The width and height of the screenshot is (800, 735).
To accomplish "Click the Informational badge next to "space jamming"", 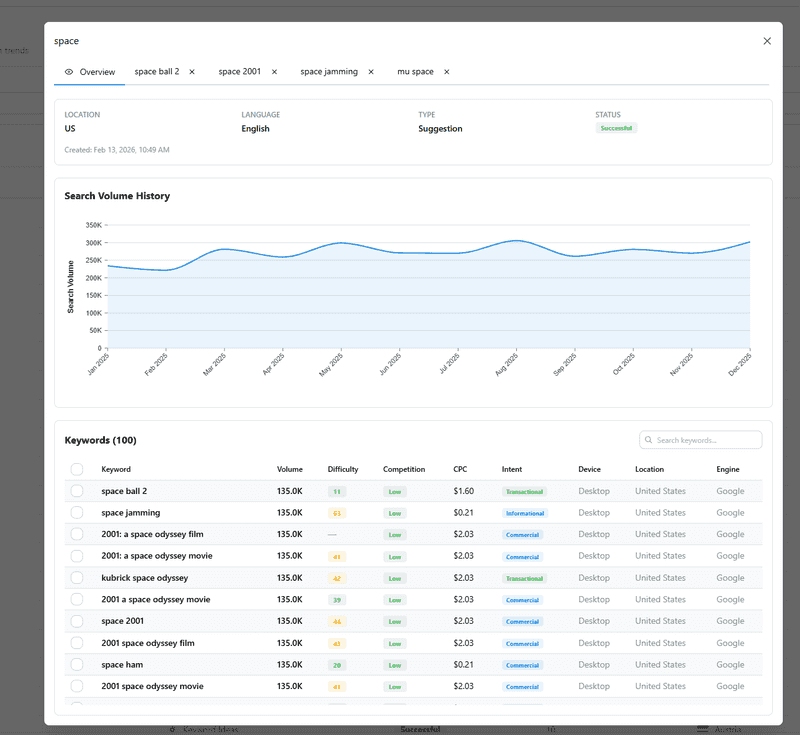I will (525, 513).
